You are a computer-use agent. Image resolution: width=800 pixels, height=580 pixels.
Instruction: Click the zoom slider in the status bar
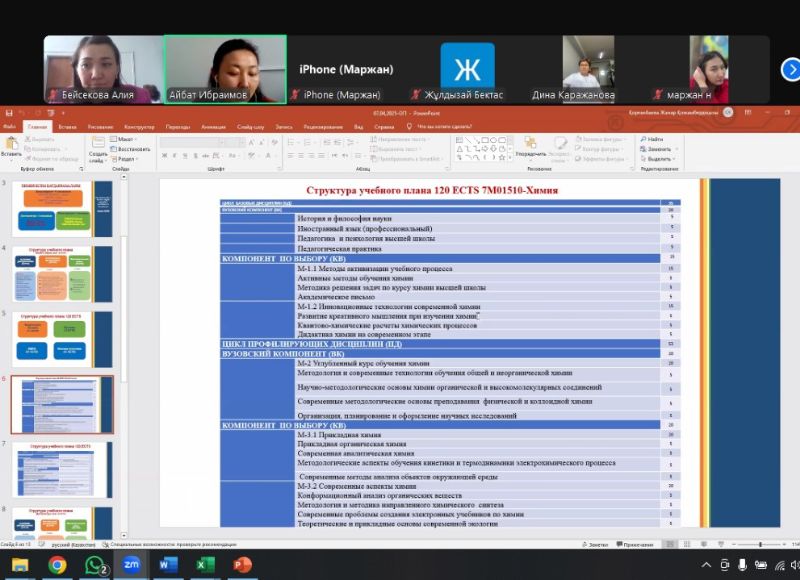[760, 544]
